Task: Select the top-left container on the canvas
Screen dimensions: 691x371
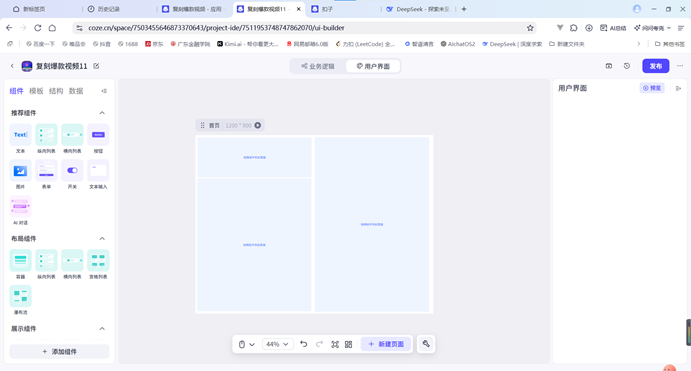Action: coord(254,157)
